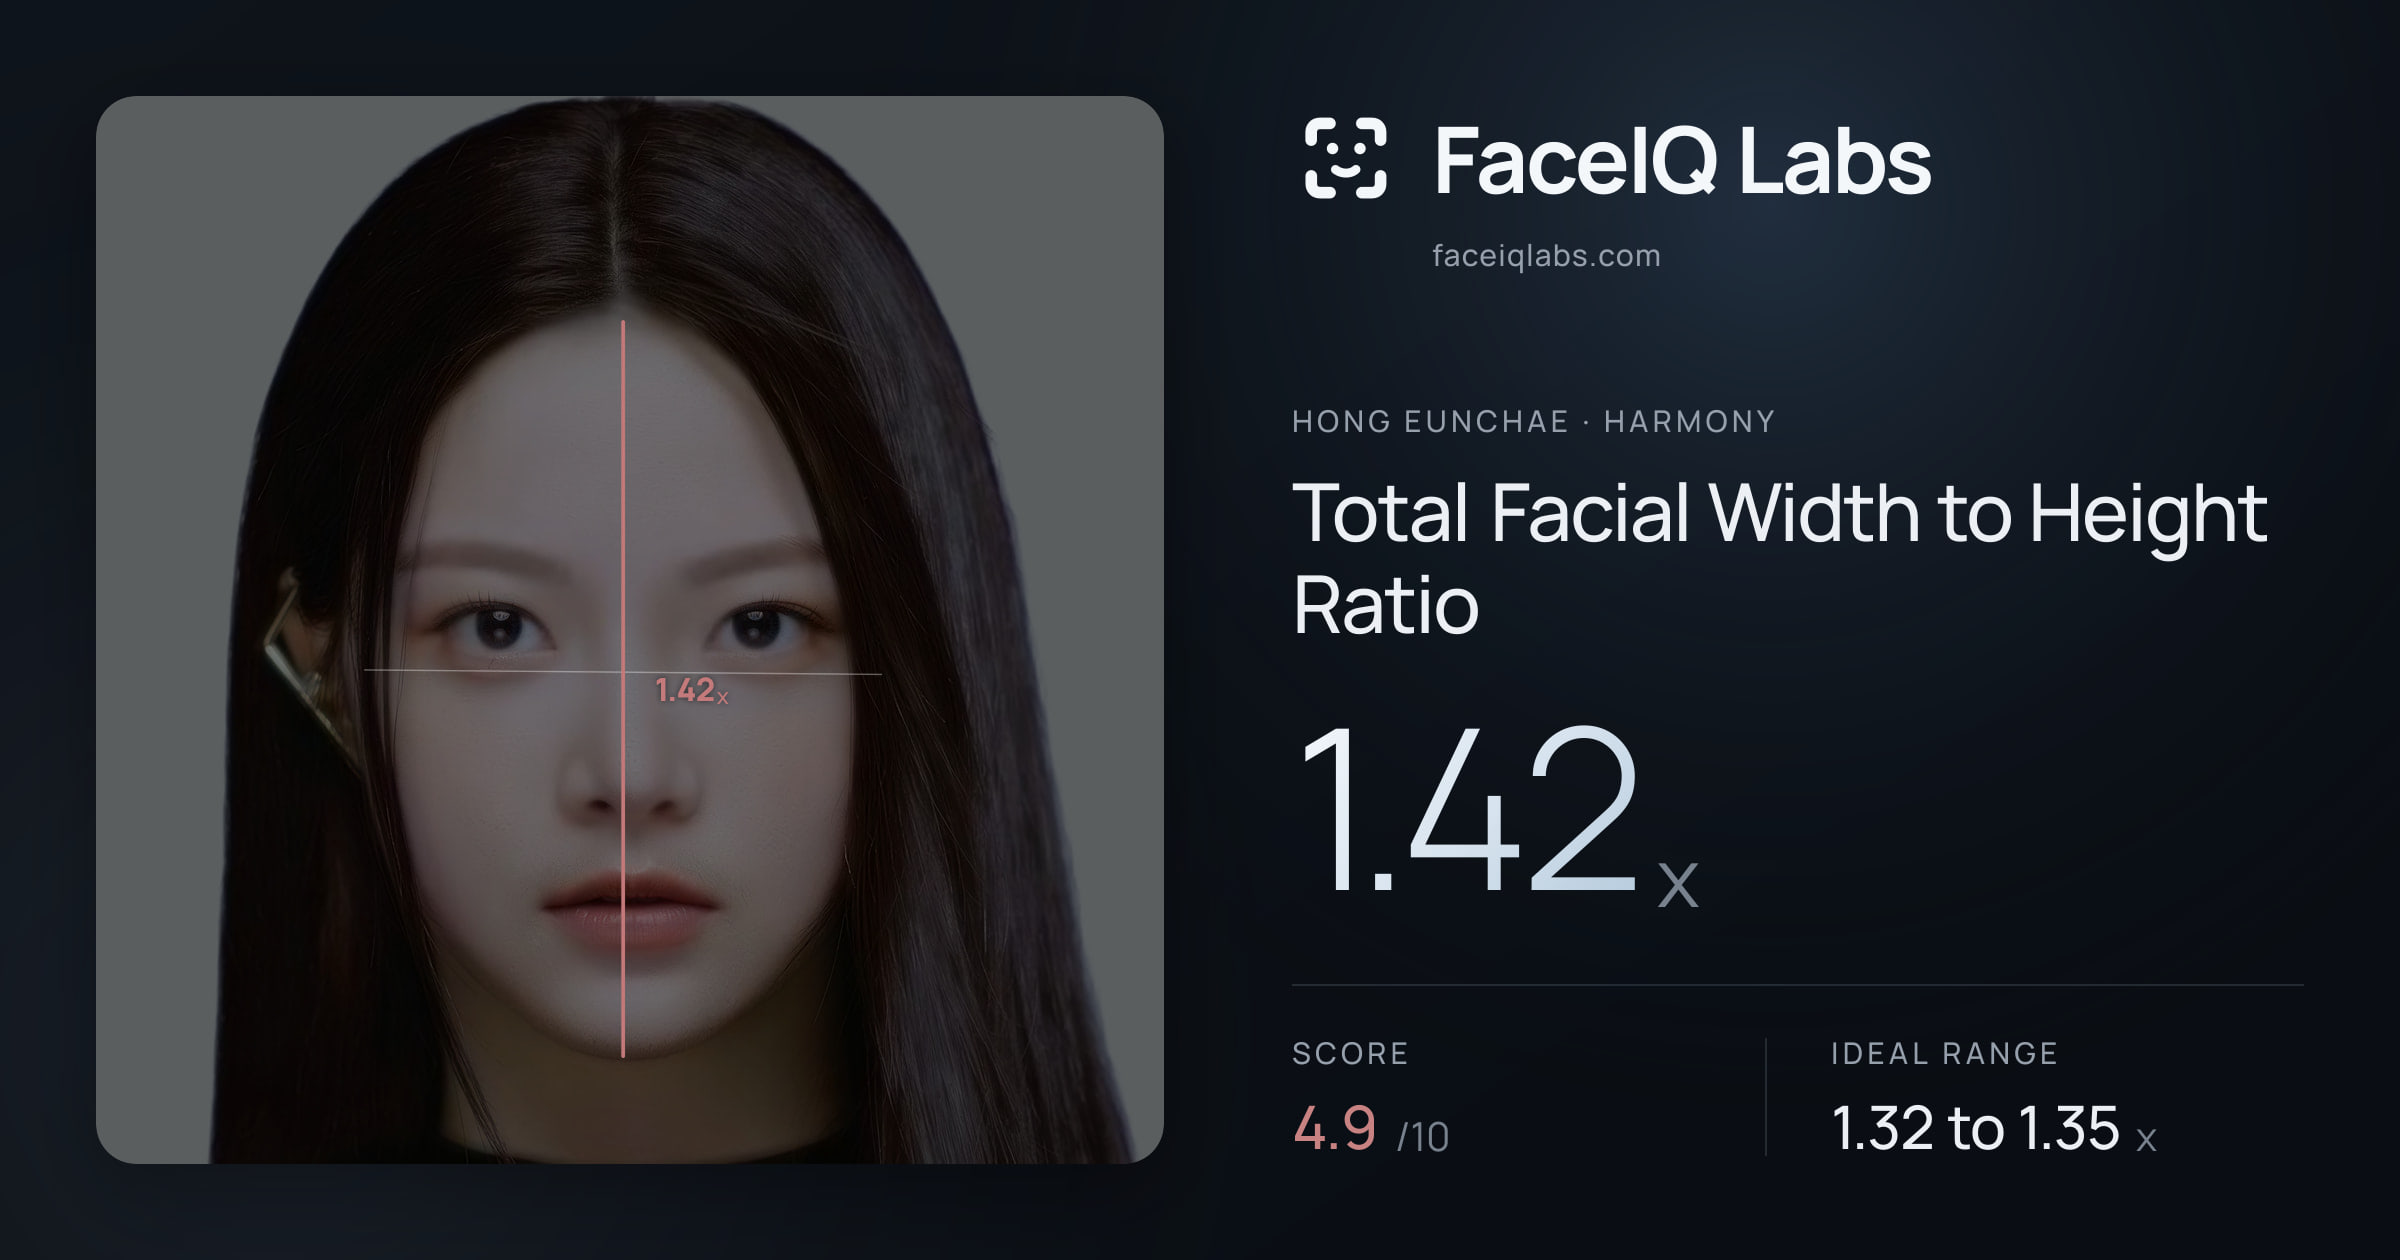Click the 1.32 to 1.35 x ideal range value
The image size is (2400, 1260).
click(x=1994, y=1129)
